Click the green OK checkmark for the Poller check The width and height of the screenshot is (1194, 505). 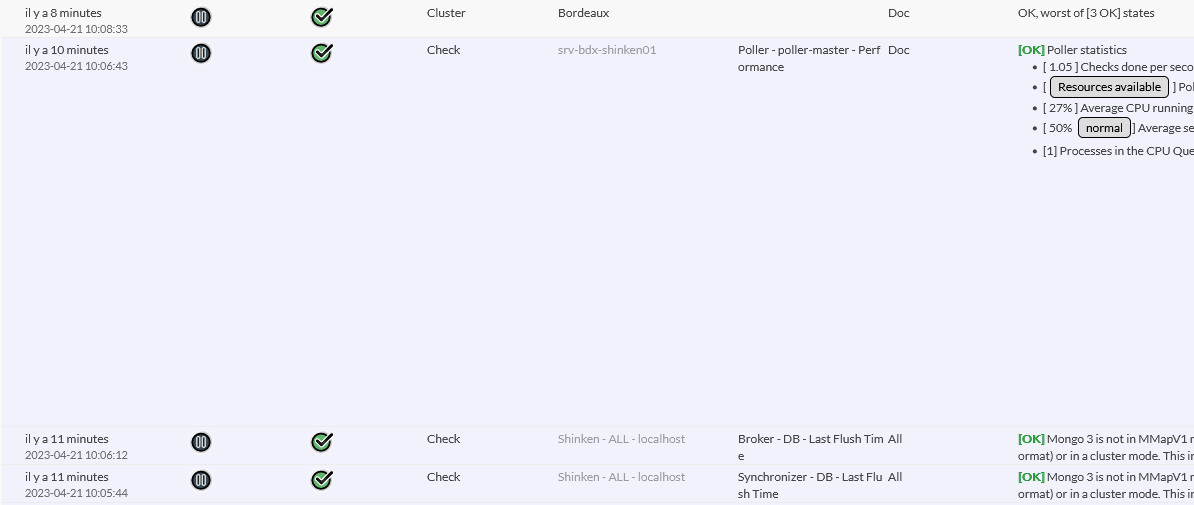coord(322,53)
